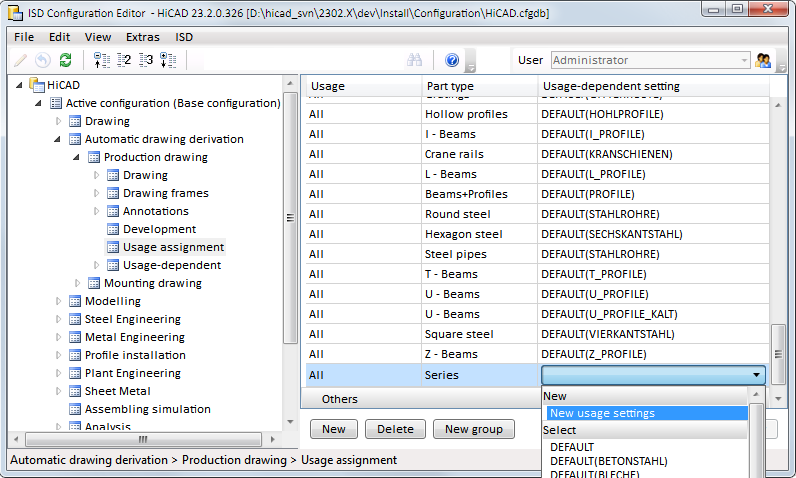
Task: Select Development tree item
Action: 159,229
